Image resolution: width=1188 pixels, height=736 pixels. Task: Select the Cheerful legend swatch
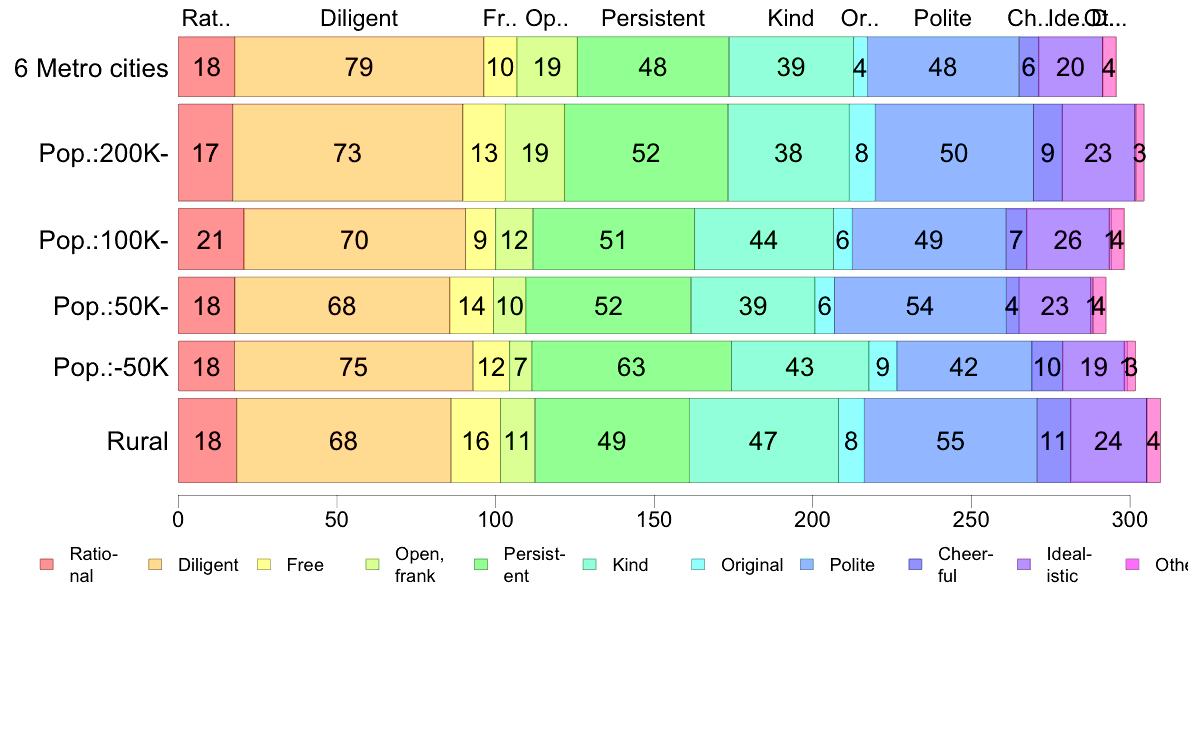pyautogui.click(x=915, y=564)
